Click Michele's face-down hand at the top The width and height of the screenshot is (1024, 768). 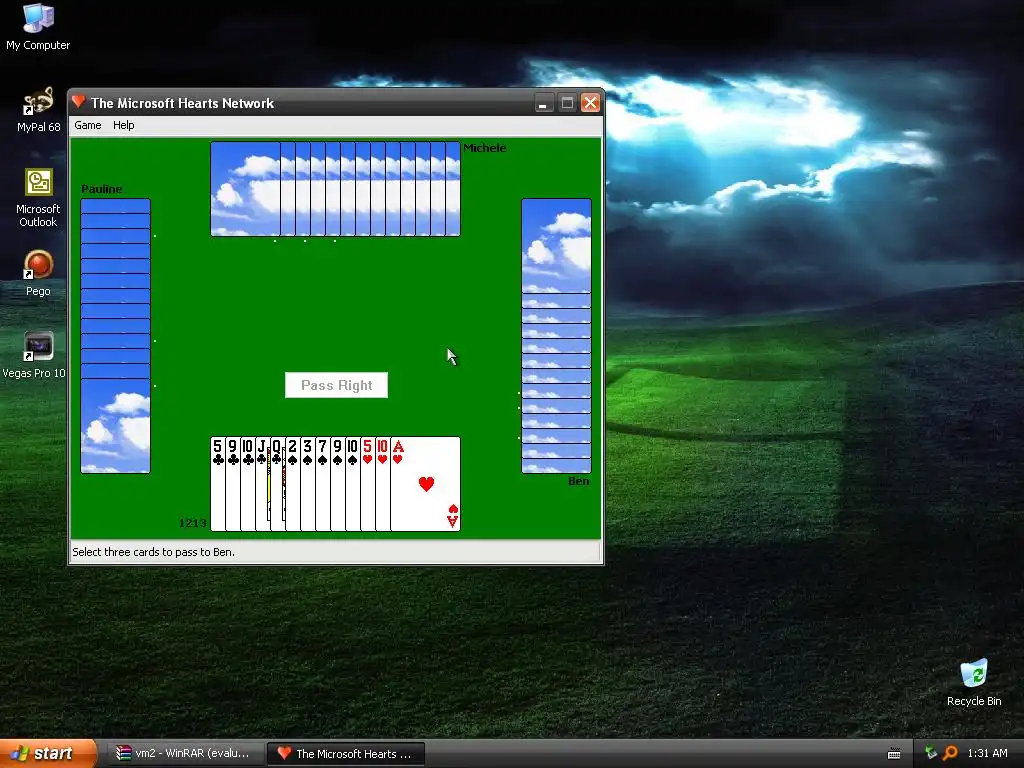(x=335, y=189)
